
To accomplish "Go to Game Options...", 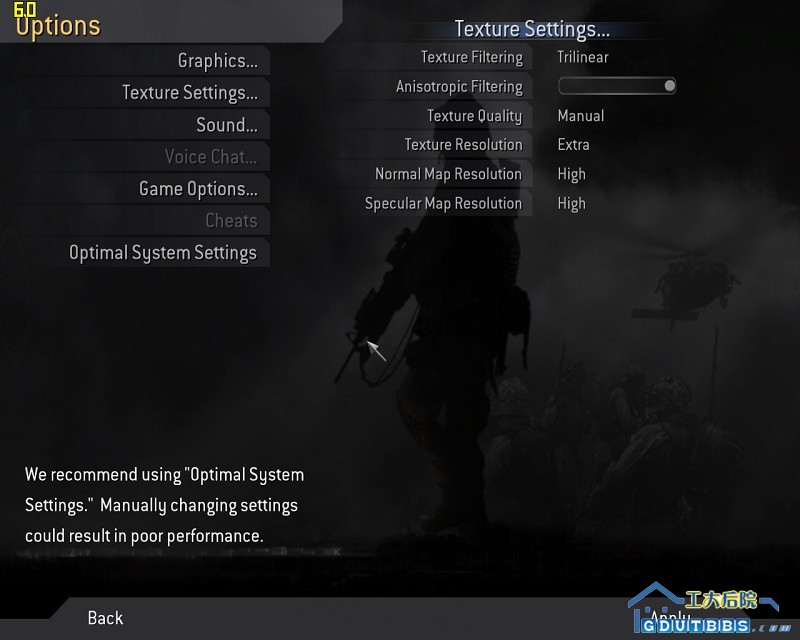I will [197, 189].
